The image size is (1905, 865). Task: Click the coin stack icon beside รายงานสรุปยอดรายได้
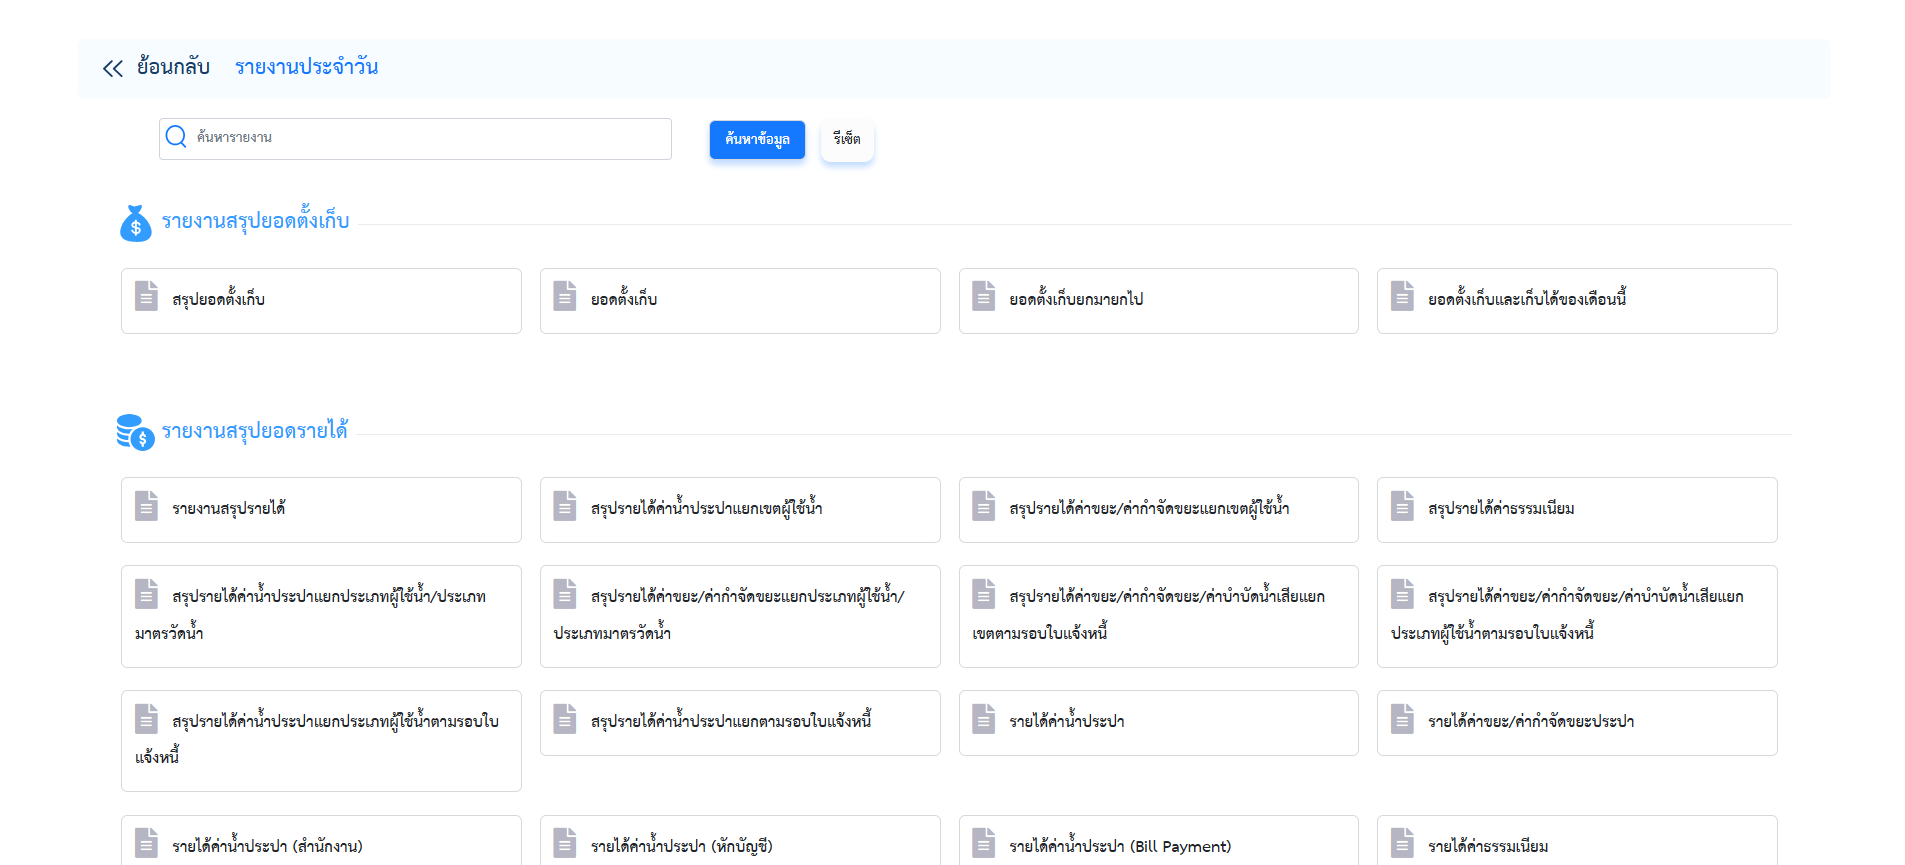[135, 432]
